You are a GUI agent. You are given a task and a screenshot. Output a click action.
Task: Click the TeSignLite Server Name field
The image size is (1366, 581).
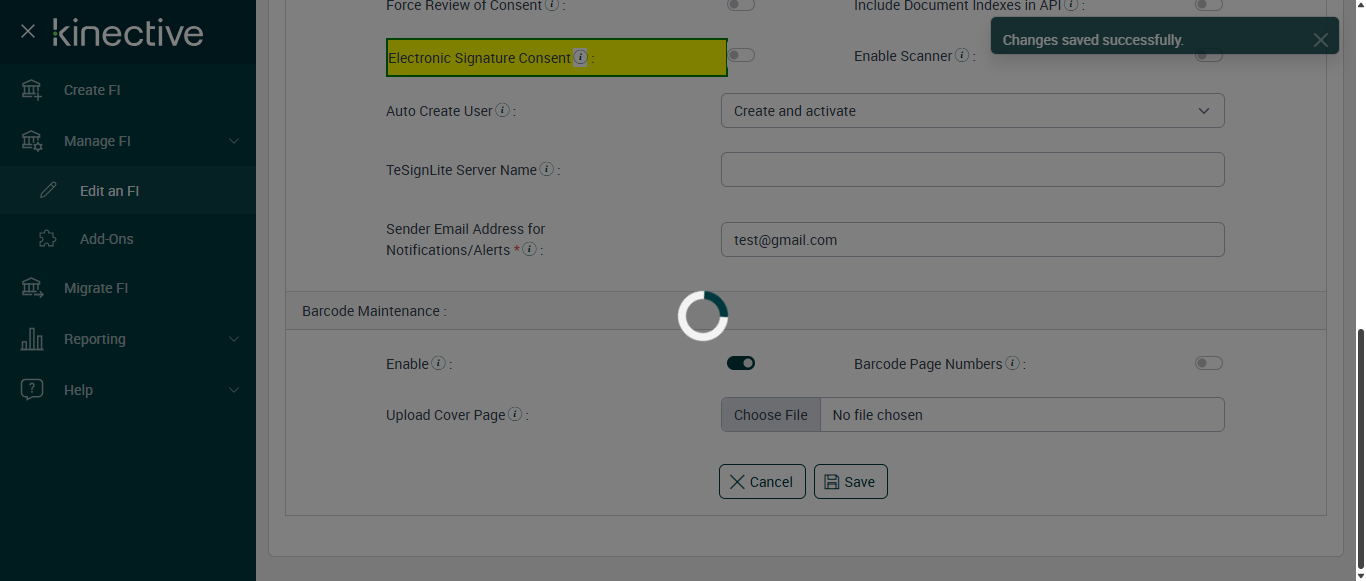(x=973, y=169)
